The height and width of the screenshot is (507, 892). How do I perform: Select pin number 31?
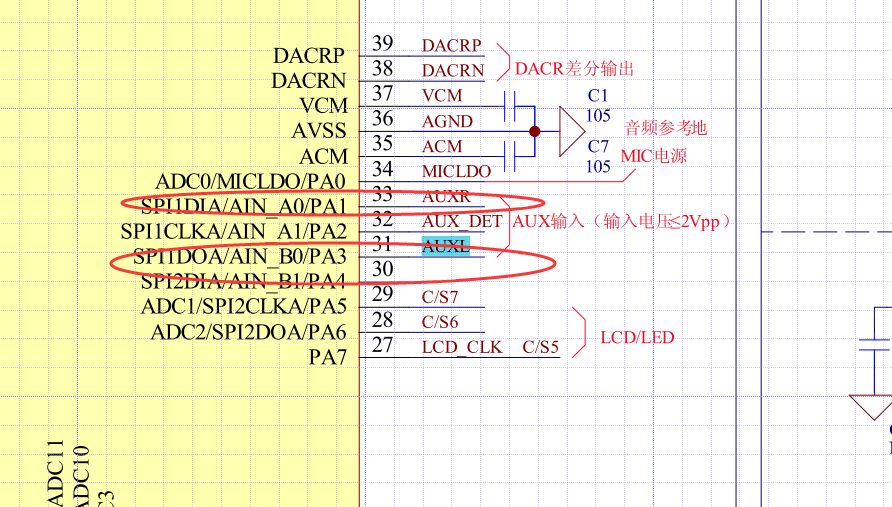(x=383, y=244)
